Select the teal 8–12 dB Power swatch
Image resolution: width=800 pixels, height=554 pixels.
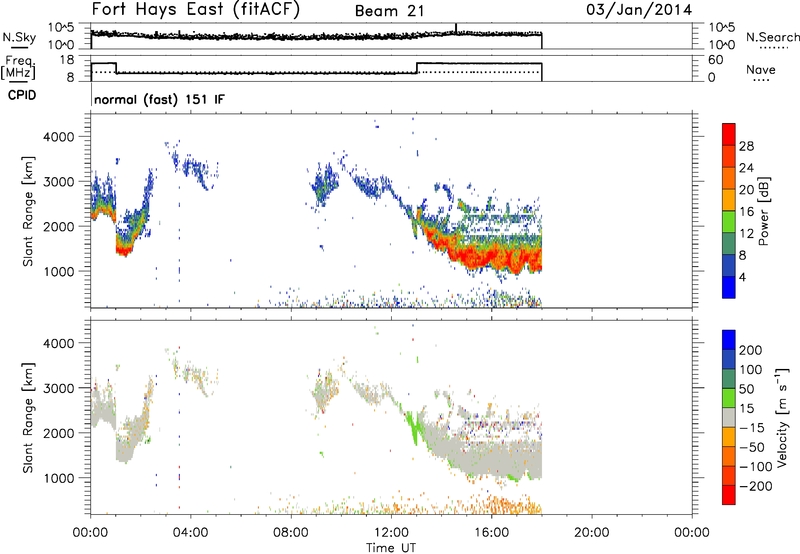coord(729,243)
